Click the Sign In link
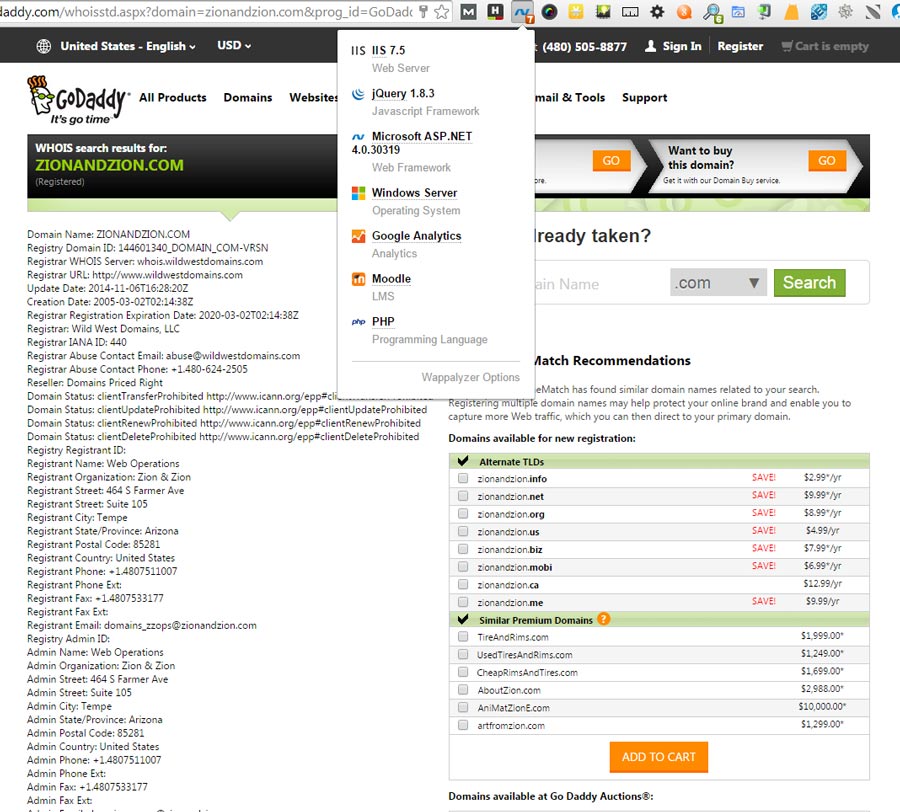 point(682,46)
